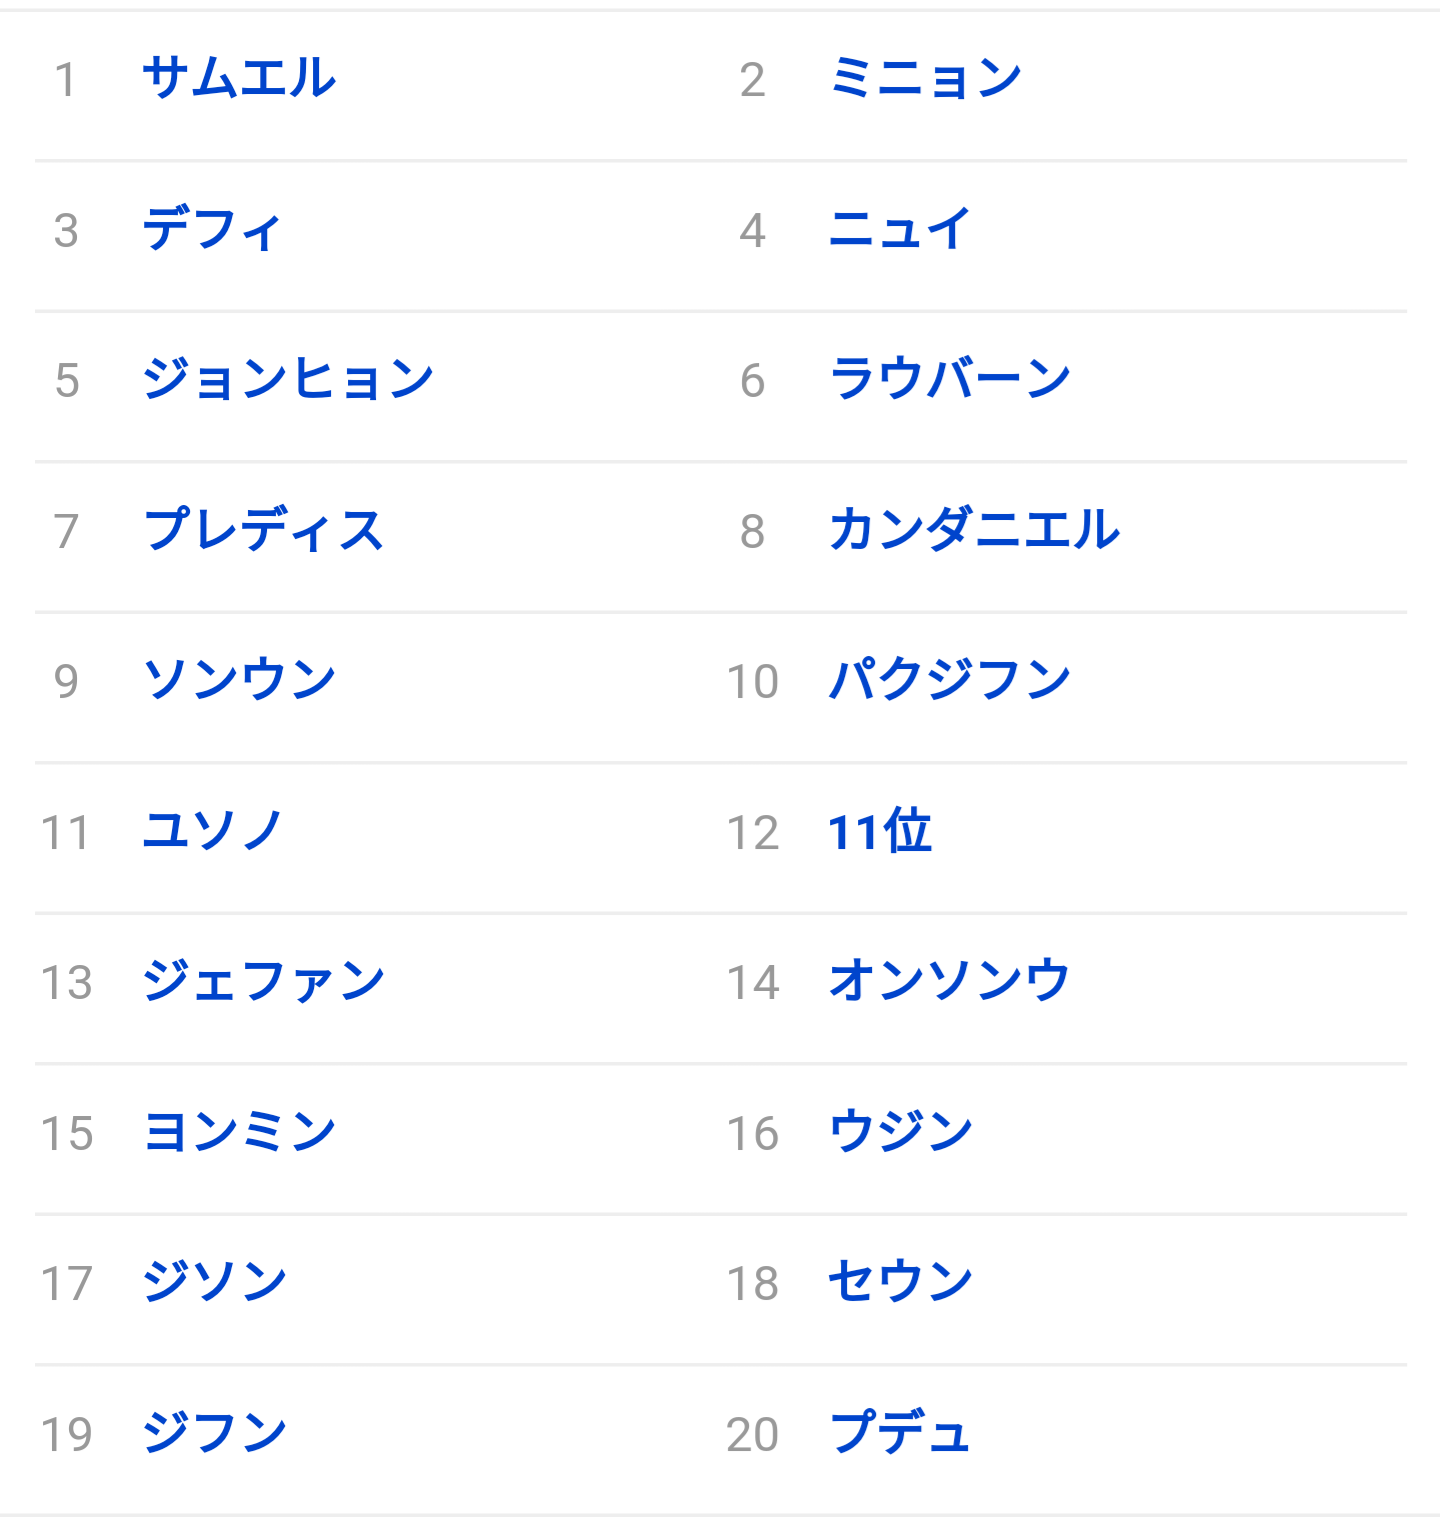Open the サムエル link ranked 1
The image size is (1440, 1527).
[x=239, y=79]
